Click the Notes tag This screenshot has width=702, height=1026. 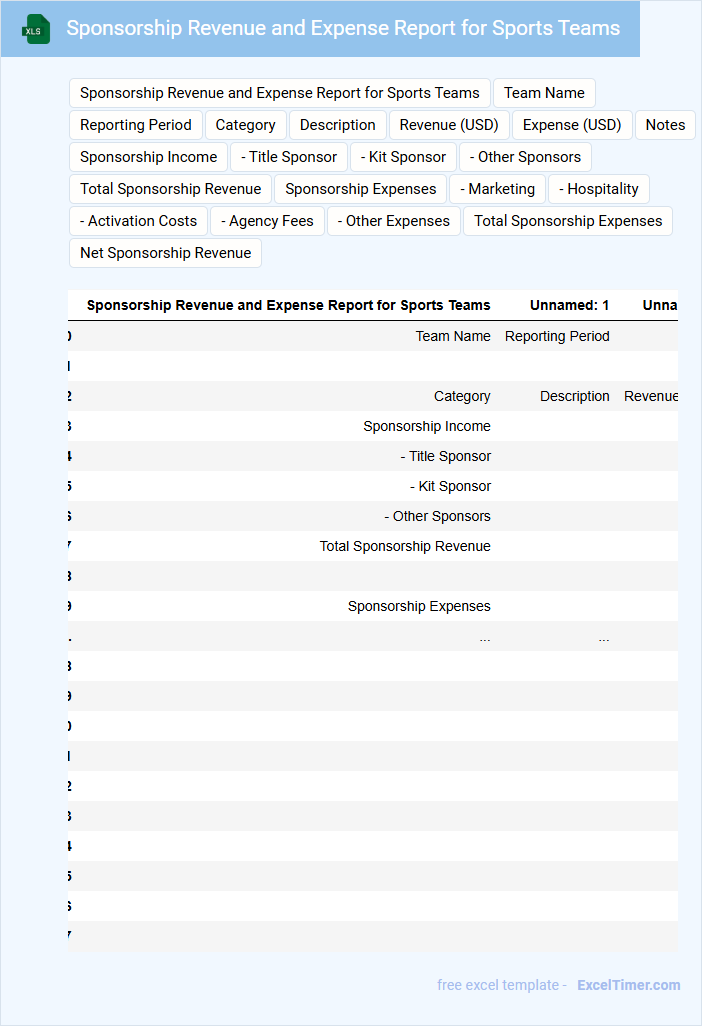(665, 125)
